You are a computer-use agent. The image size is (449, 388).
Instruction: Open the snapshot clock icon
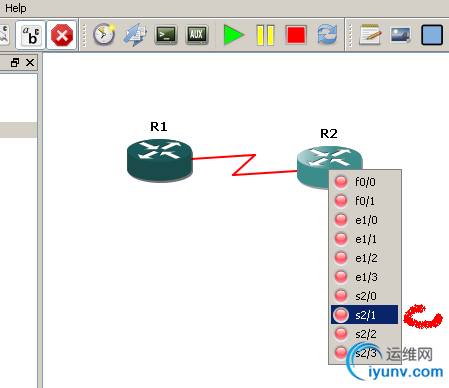pos(104,34)
